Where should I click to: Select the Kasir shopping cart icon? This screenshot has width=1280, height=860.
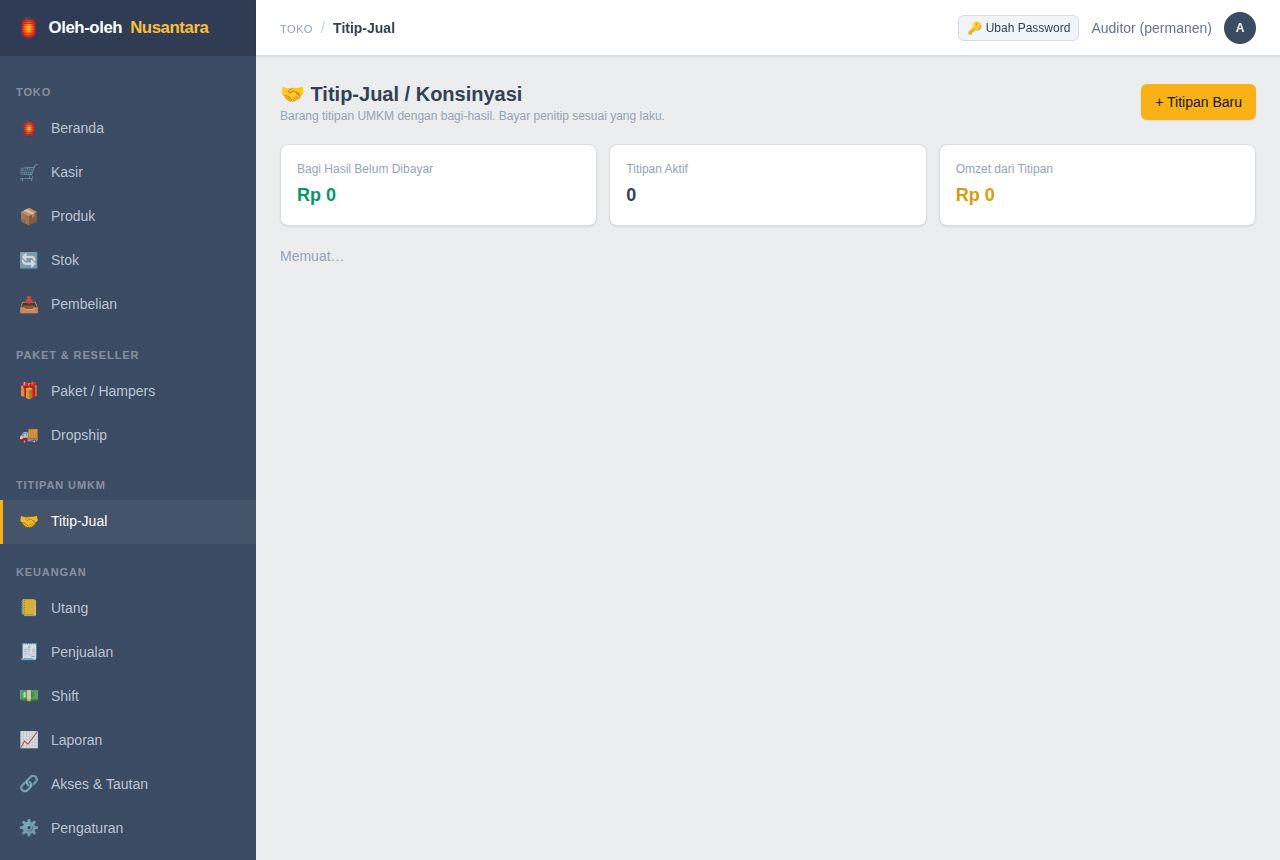(x=29, y=172)
